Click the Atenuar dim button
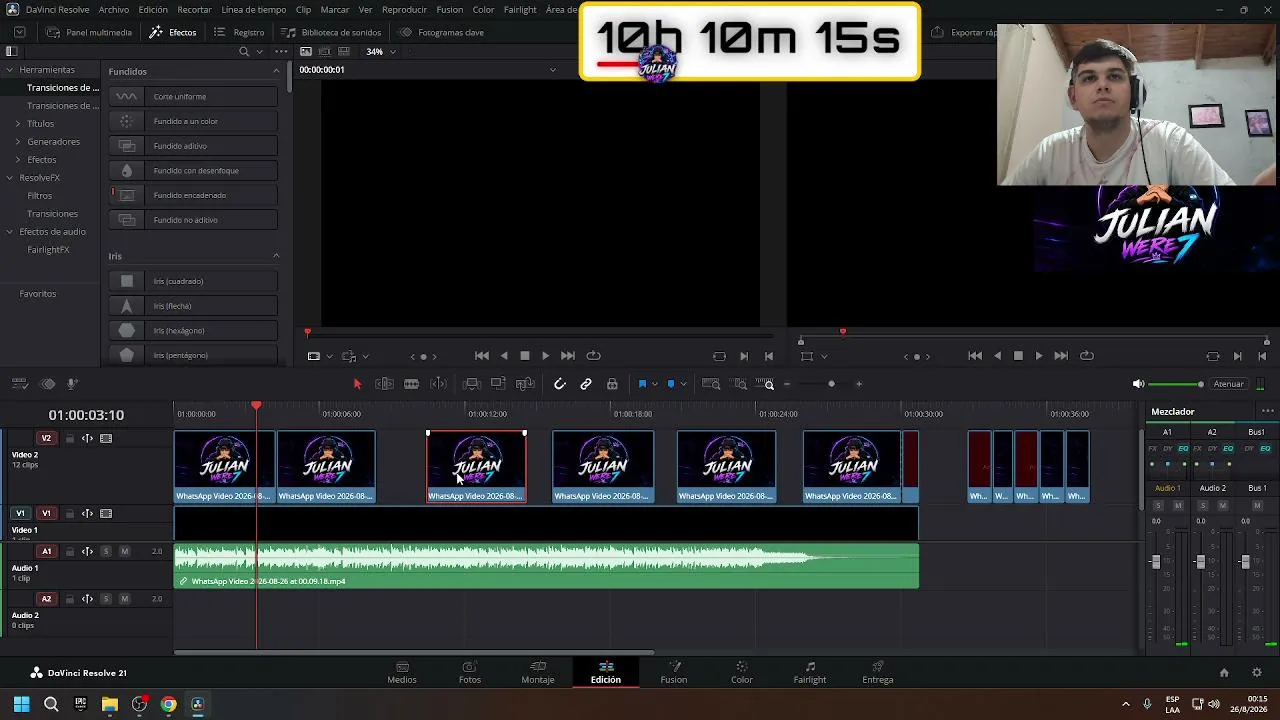The width and height of the screenshot is (1280, 720). 1229,384
